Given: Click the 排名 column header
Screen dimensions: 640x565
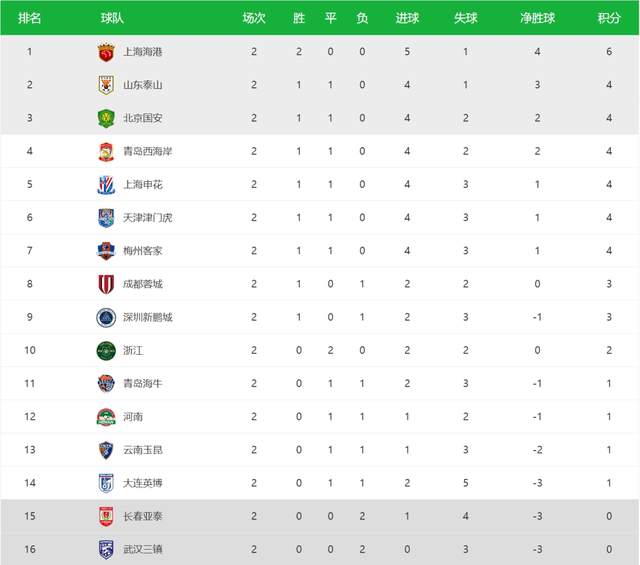Looking at the screenshot, I should click(x=29, y=18).
